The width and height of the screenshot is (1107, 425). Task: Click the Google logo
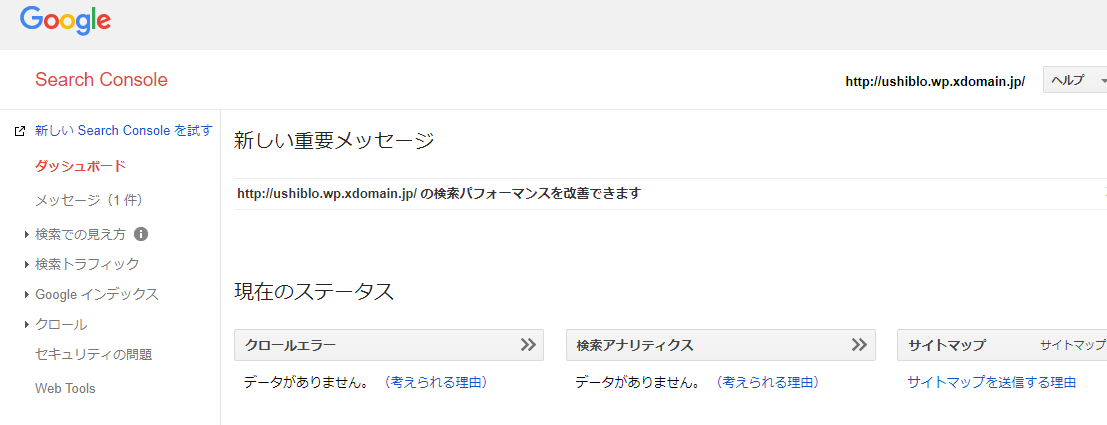(x=65, y=20)
